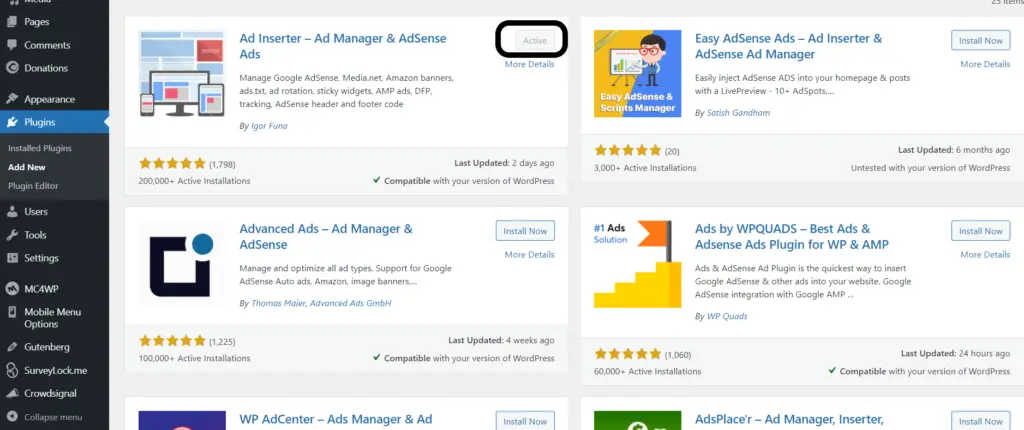Image resolution: width=1024 pixels, height=430 pixels.
Task: Click the Mobile Menu Options phone icon
Action: [x=12, y=312]
